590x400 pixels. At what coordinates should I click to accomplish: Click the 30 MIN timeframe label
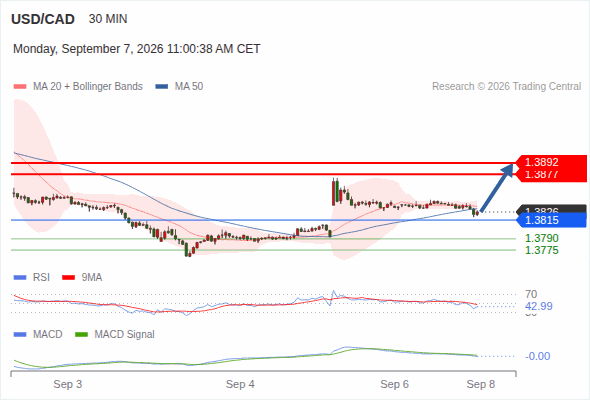click(x=108, y=19)
